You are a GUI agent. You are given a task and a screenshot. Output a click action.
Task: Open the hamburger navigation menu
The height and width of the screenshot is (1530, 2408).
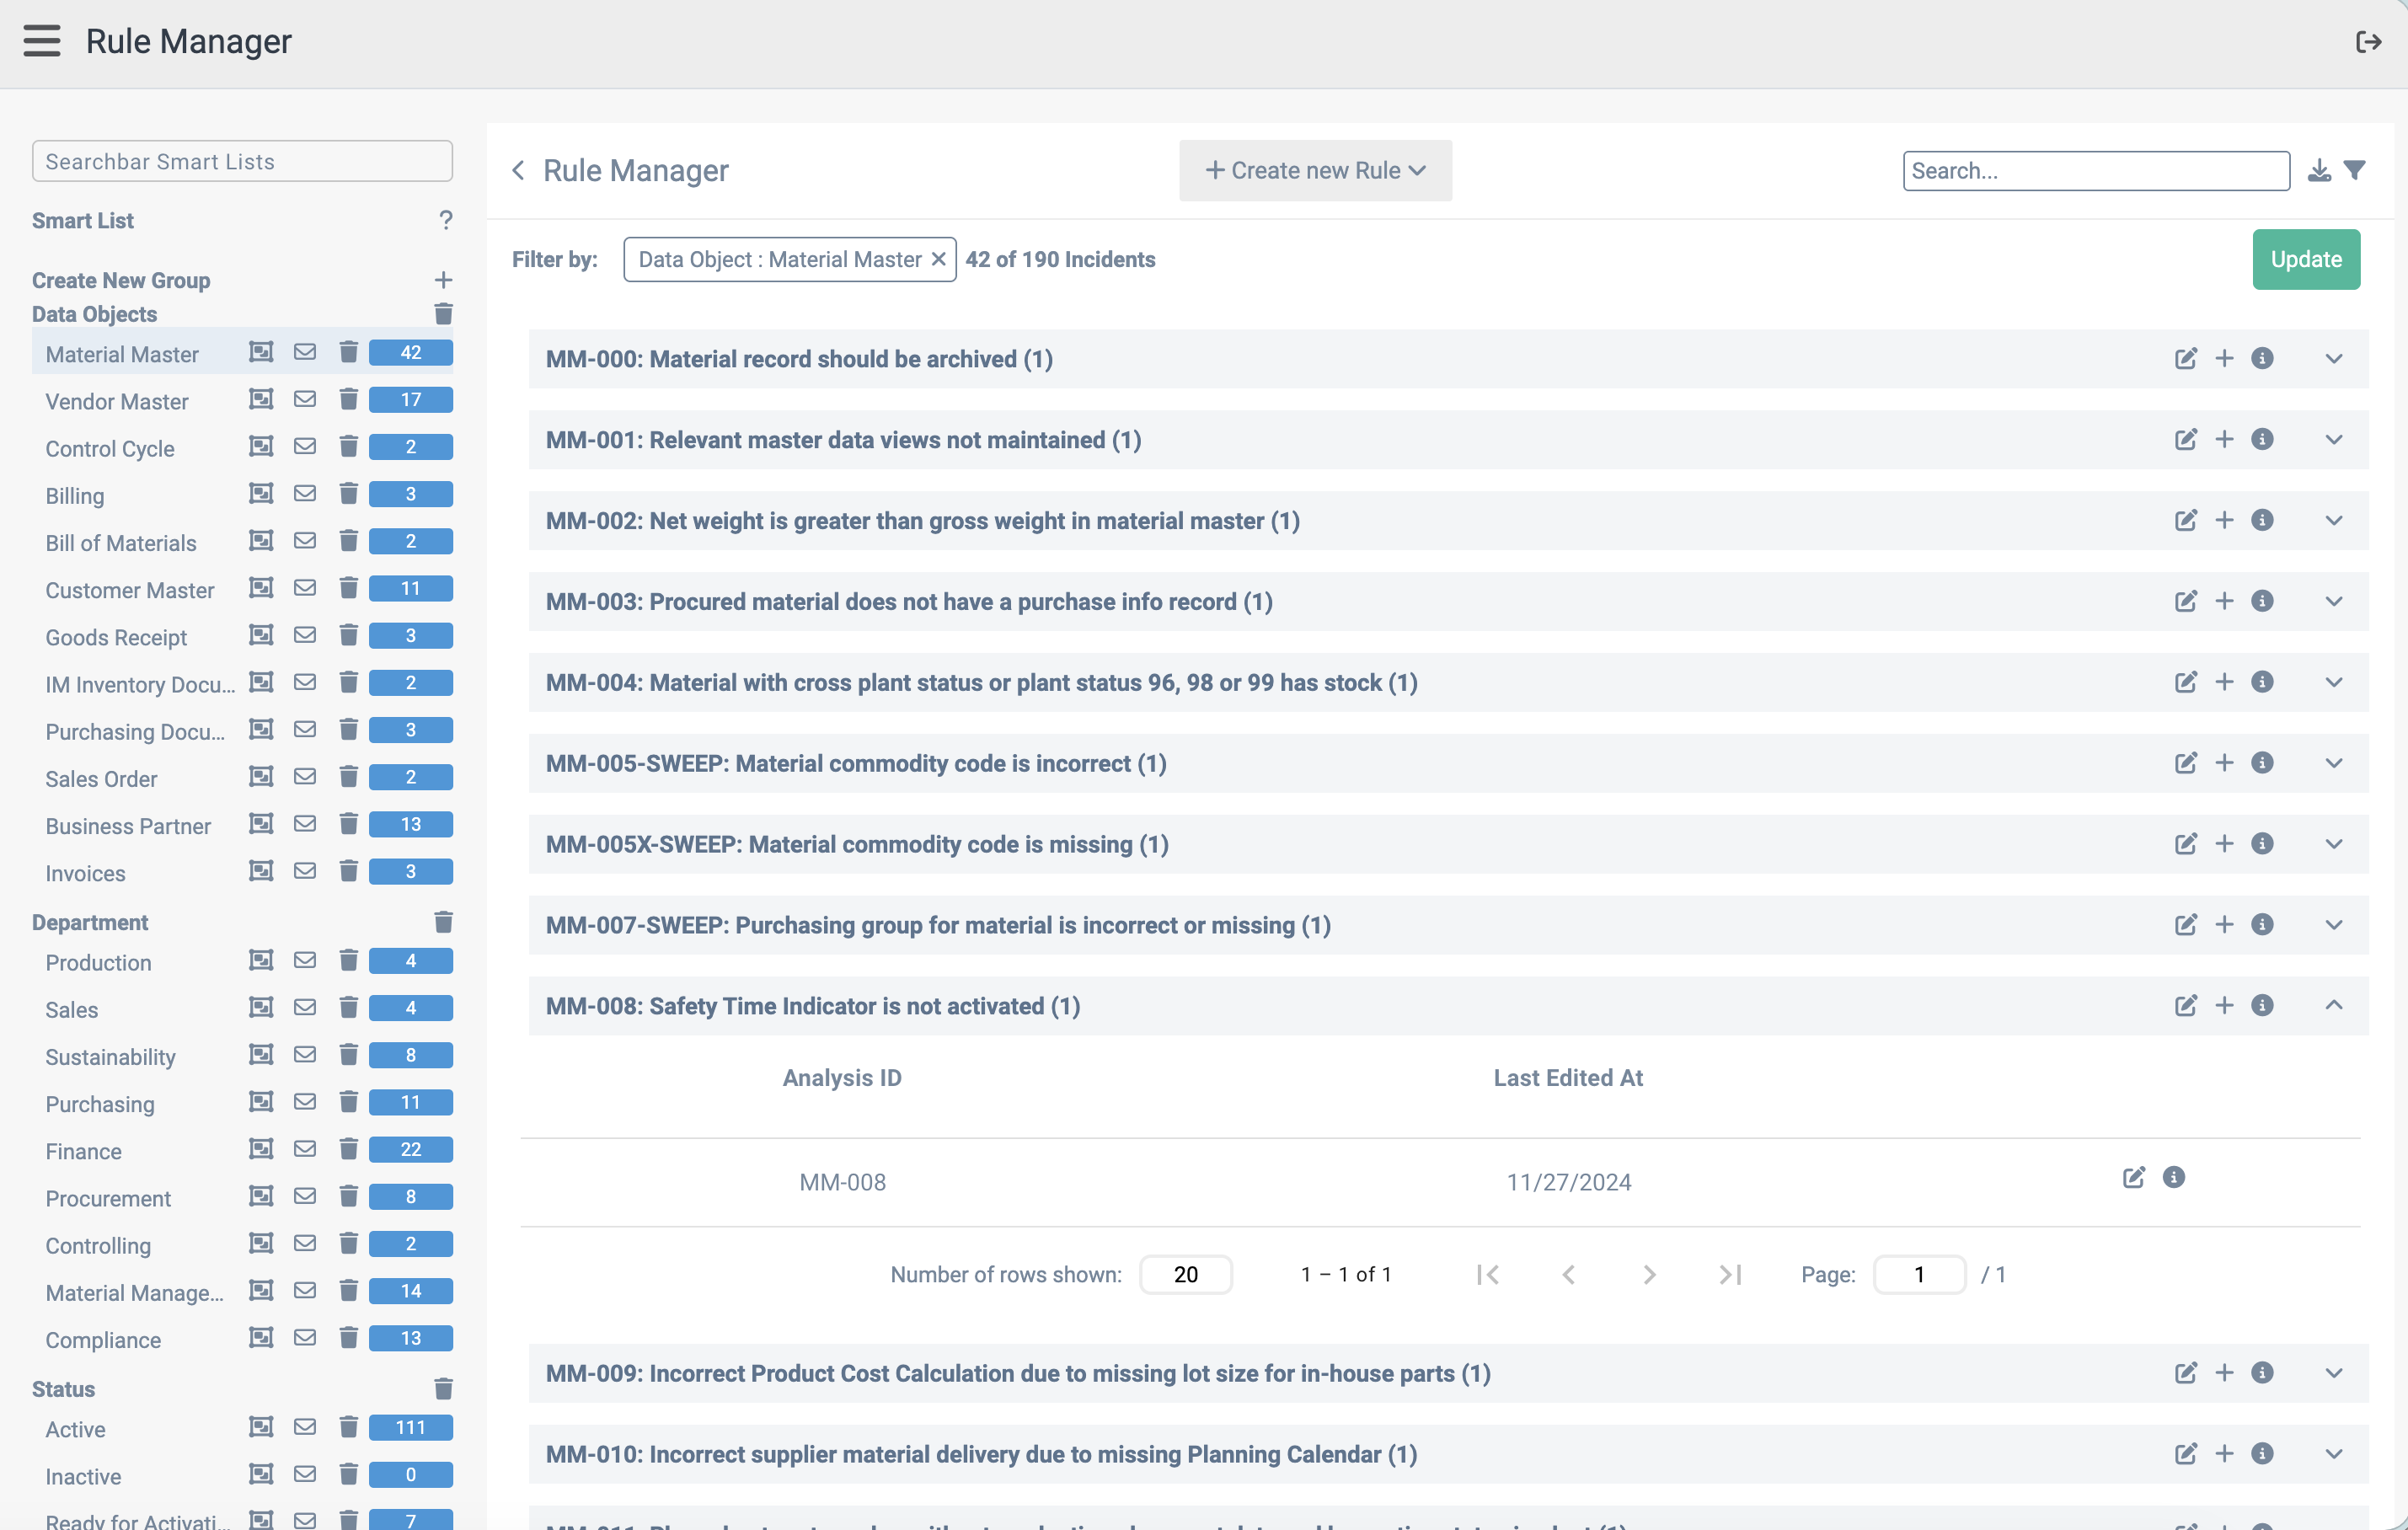click(42, 41)
